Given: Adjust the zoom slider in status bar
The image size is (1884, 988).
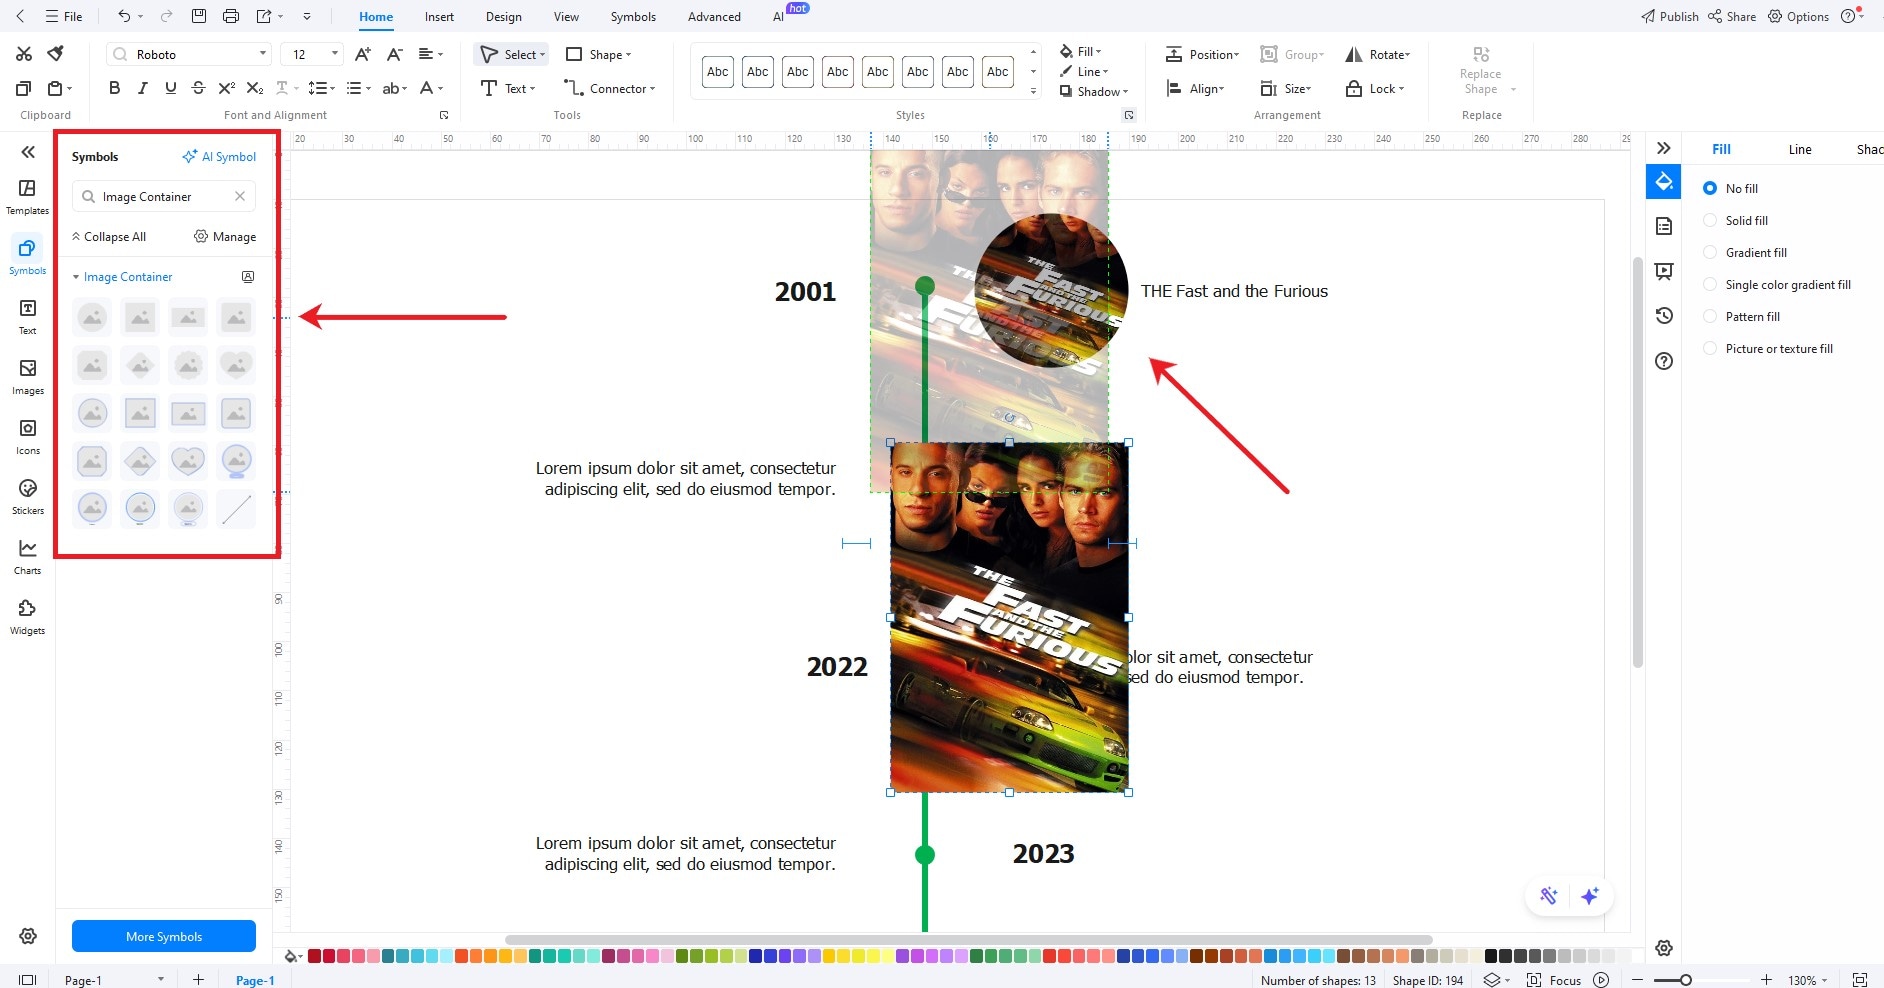Looking at the screenshot, I should (x=1685, y=980).
